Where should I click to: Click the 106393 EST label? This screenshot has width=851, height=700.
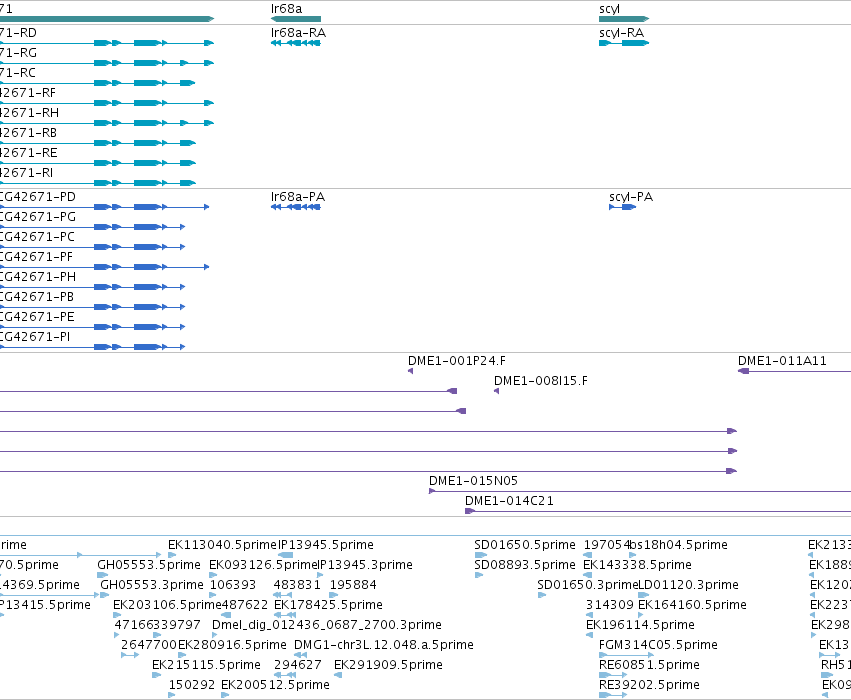tap(233, 585)
